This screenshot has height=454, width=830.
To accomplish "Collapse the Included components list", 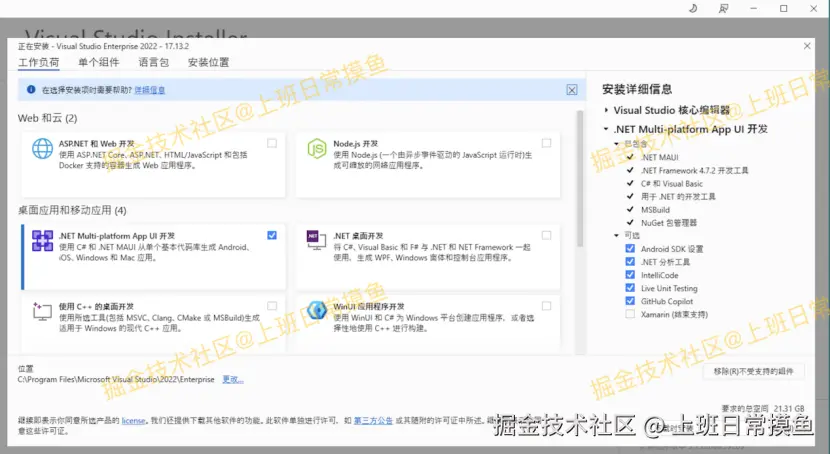I will 616,144.
